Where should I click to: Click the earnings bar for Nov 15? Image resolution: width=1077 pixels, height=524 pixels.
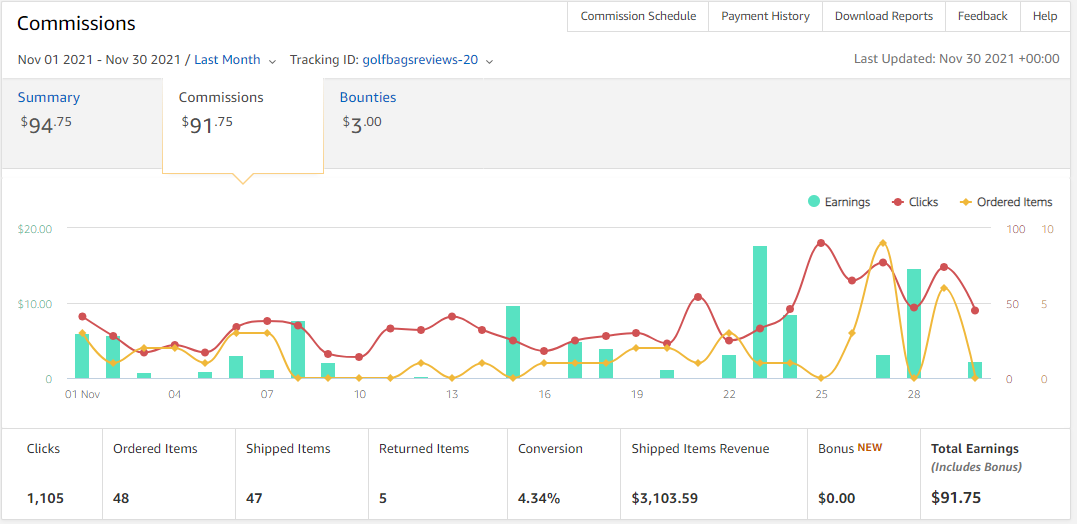[x=513, y=342]
